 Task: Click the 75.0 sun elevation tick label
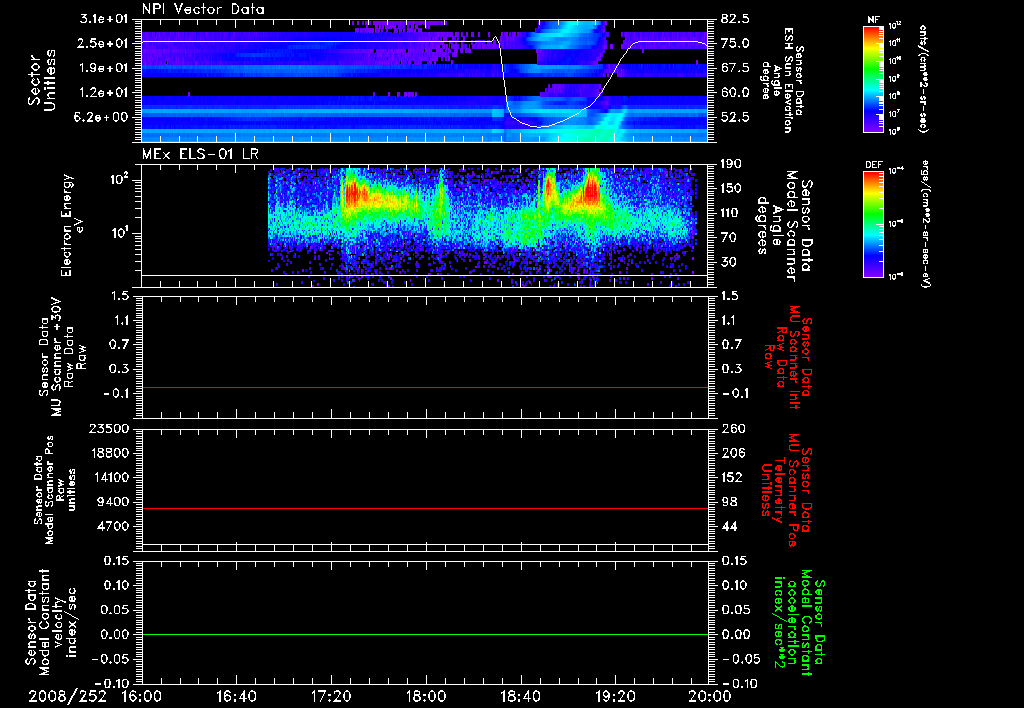click(x=735, y=43)
